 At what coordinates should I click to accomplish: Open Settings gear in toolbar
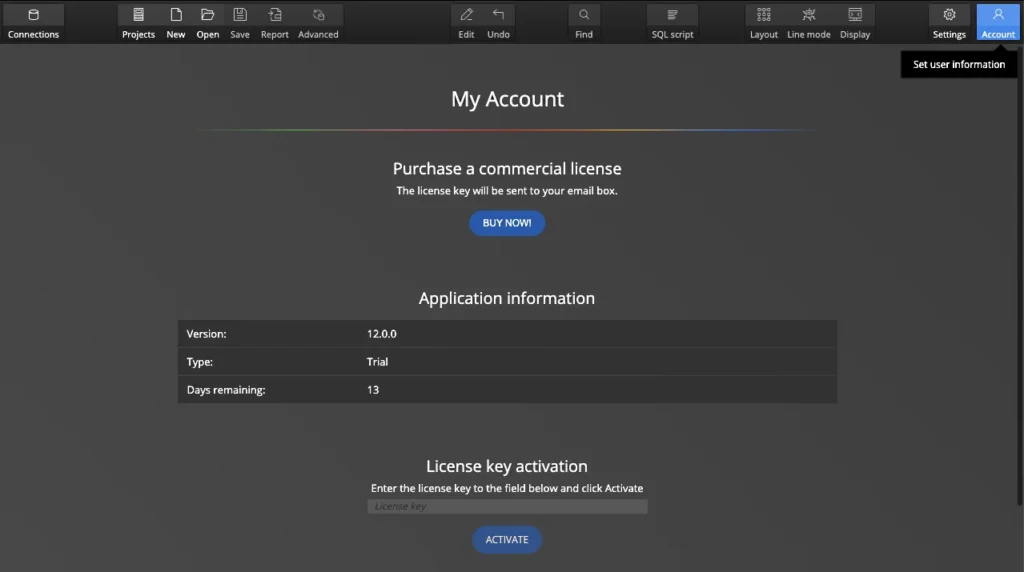pyautogui.click(x=949, y=21)
